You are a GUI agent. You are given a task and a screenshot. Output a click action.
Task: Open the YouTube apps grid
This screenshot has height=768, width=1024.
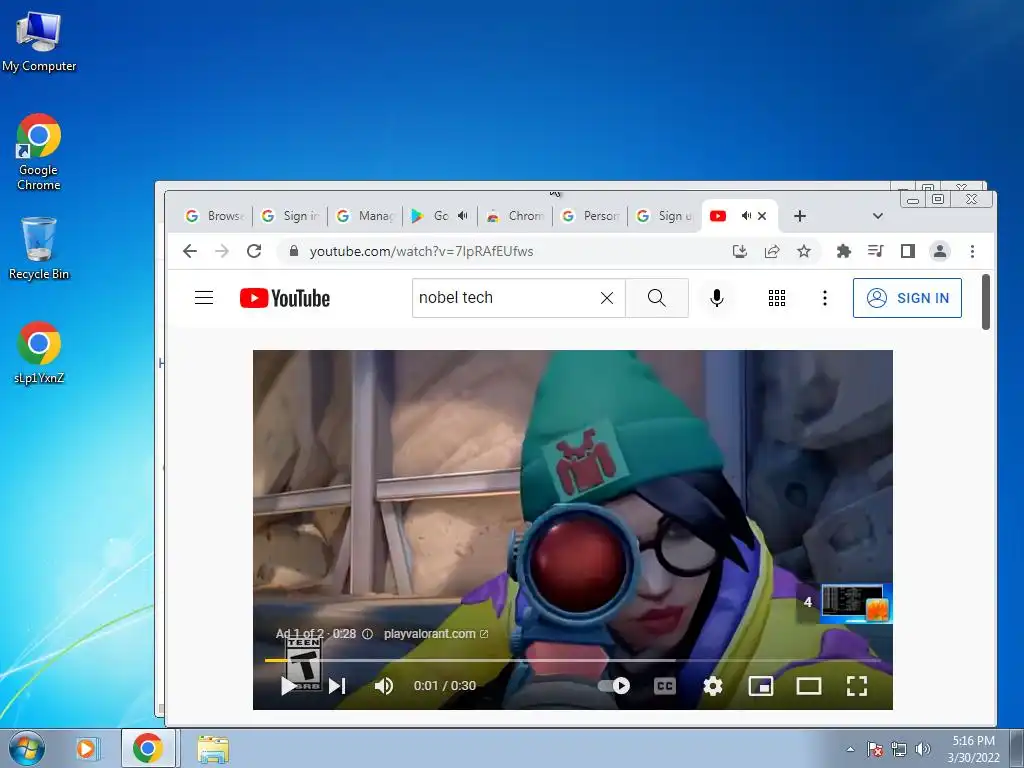pos(776,298)
